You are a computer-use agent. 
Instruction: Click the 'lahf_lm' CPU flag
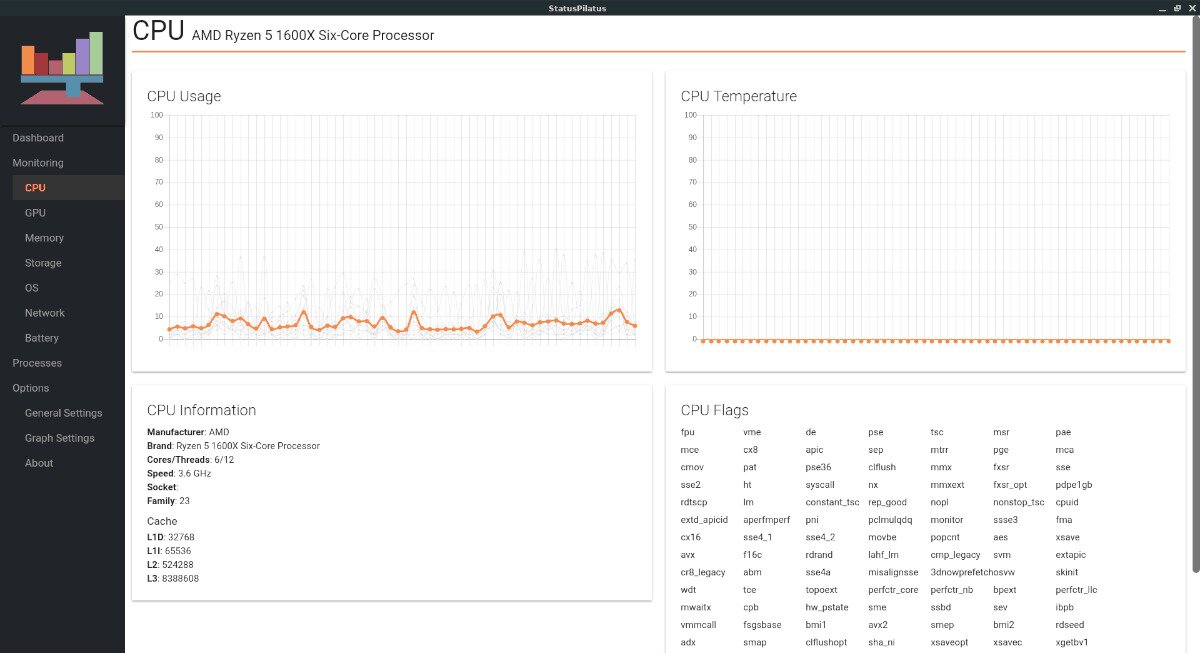pos(883,555)
